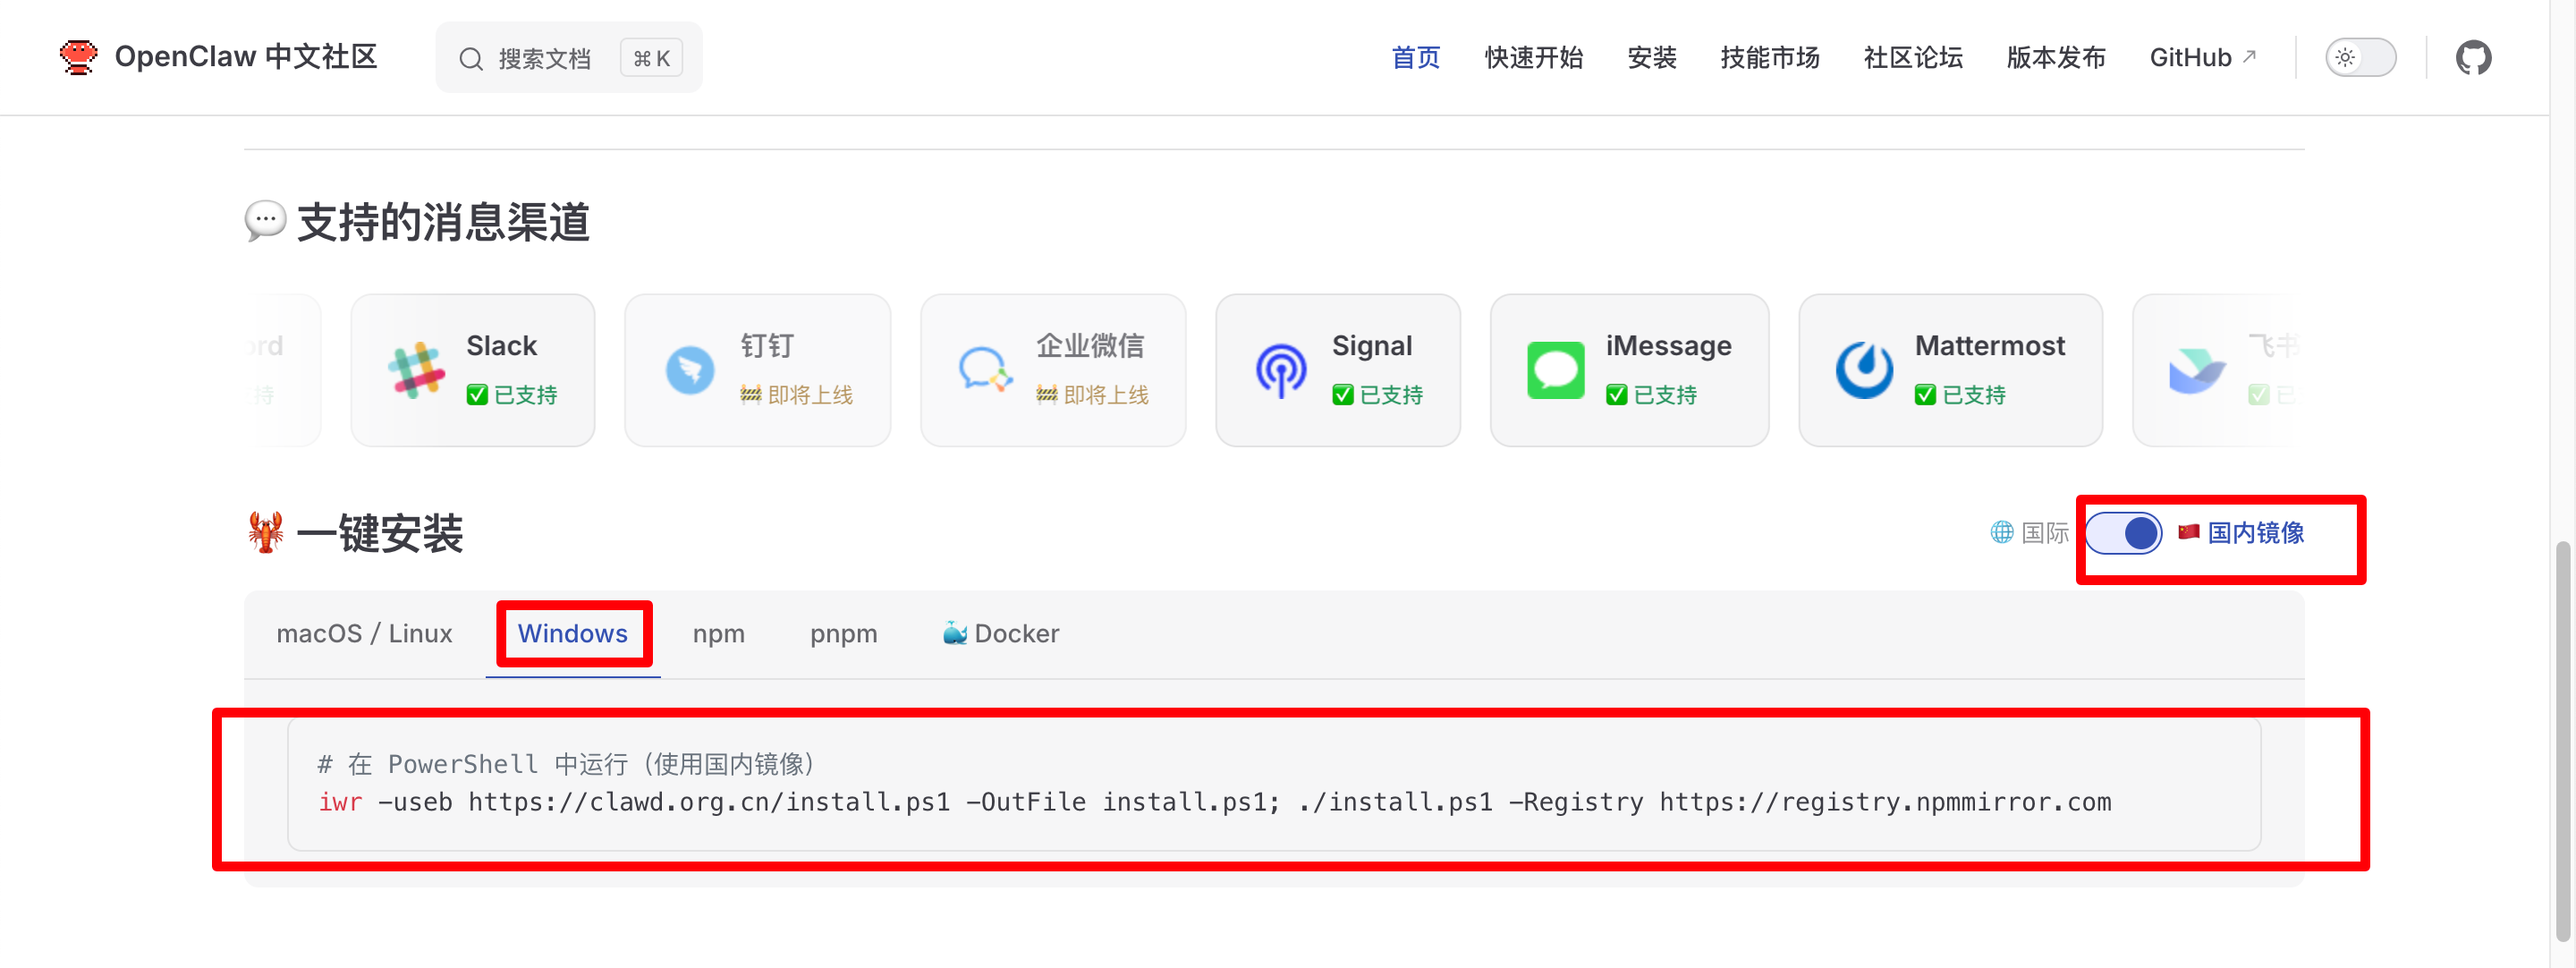
Task: Open the GitHub octocat icon link
Action: [2472, 58]
